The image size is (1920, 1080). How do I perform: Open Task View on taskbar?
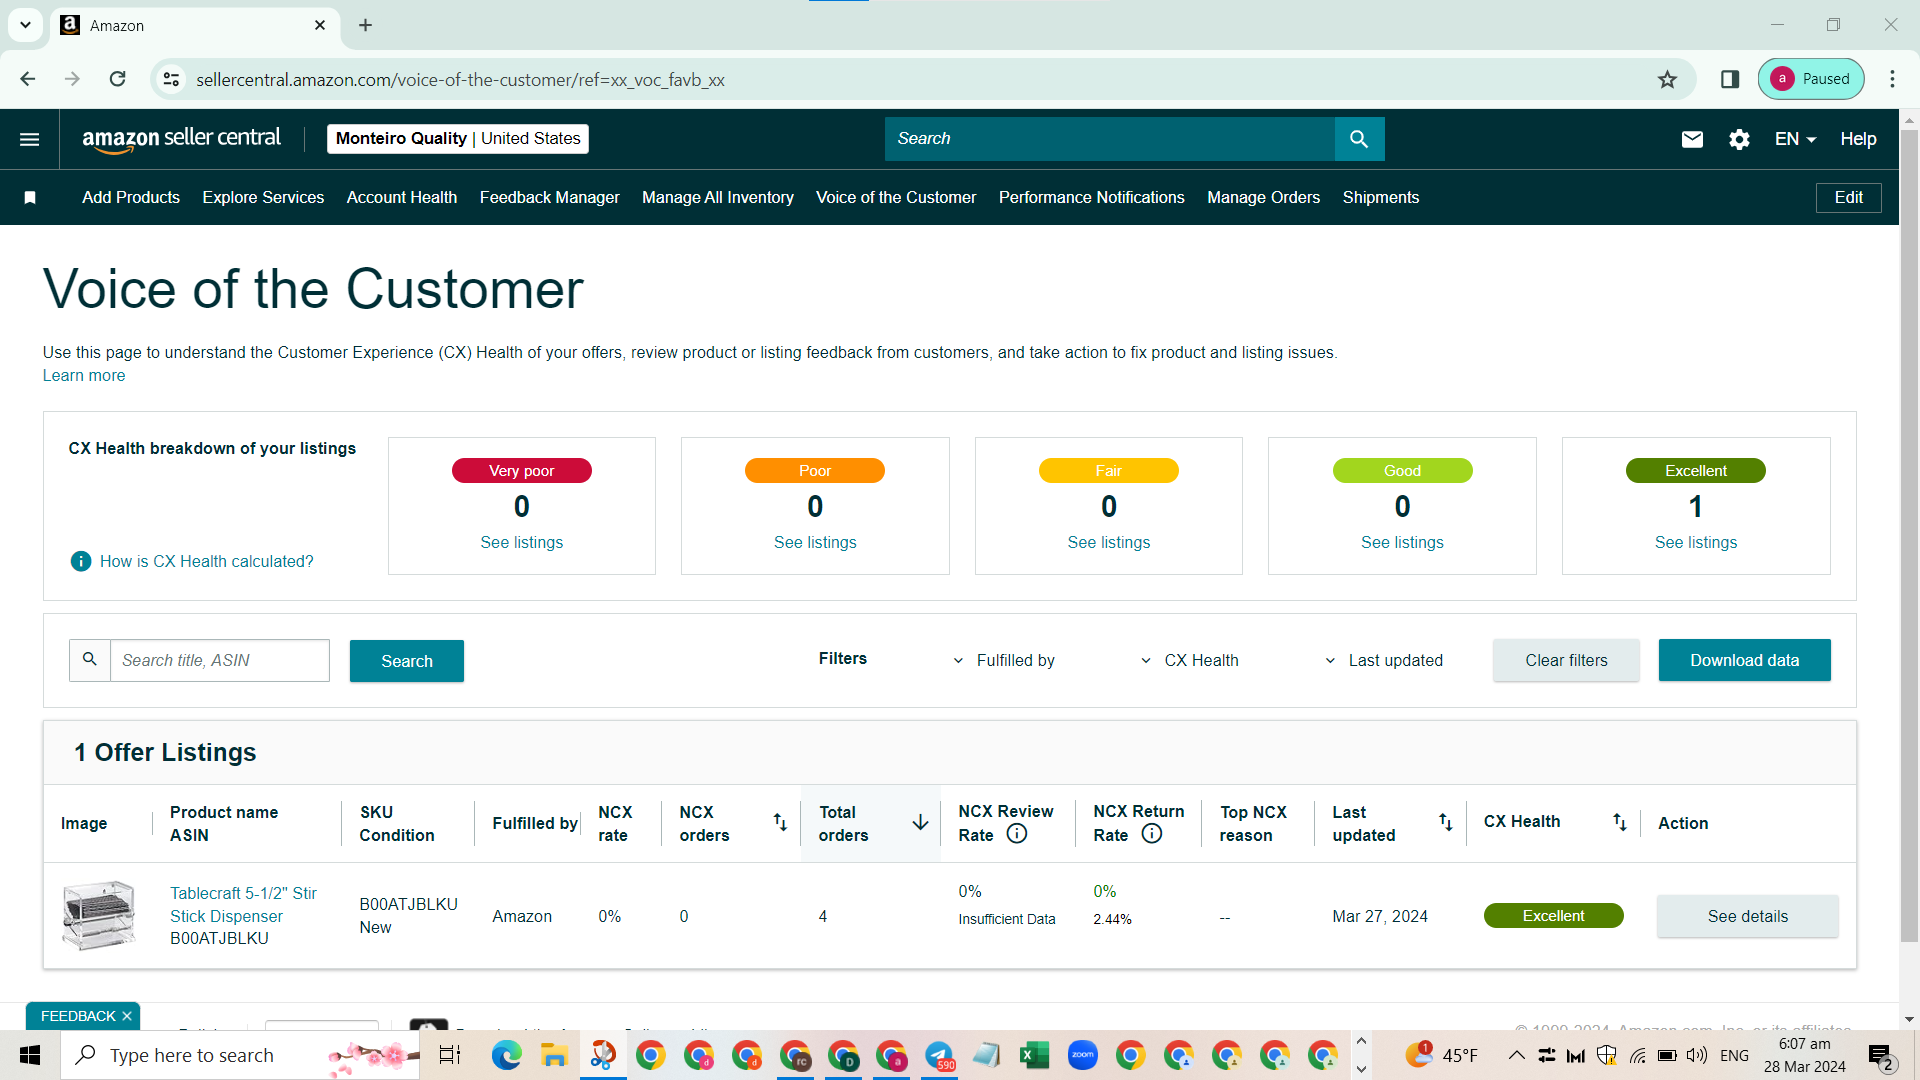[450, 1055]
